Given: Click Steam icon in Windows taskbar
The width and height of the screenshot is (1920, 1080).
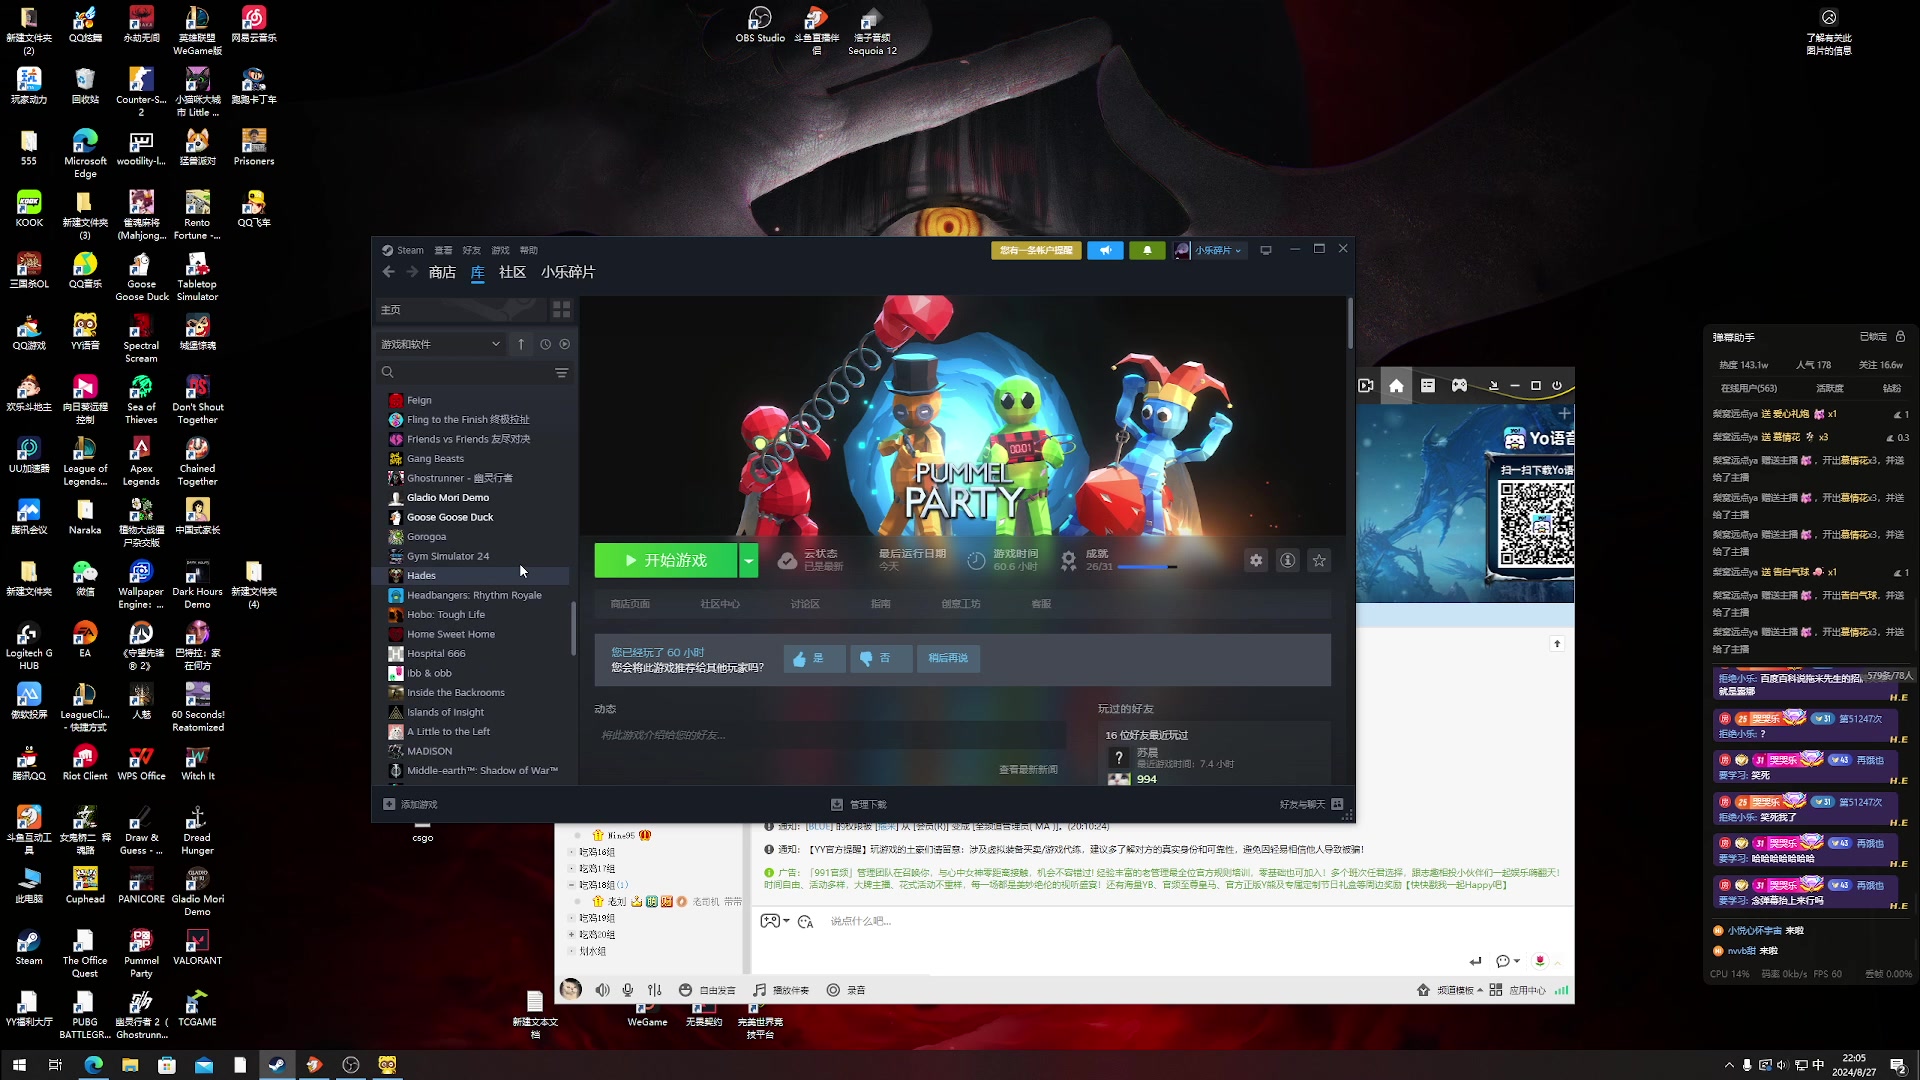Looking at the screenshot, I should (277, 1065).
